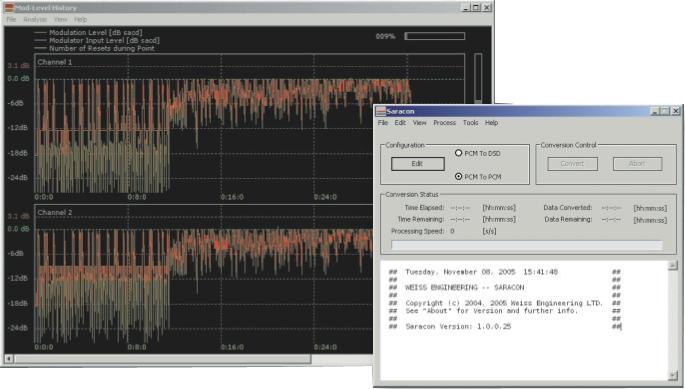
Task: Click the Configuration Edit button
Action: (x=418, y=164)
